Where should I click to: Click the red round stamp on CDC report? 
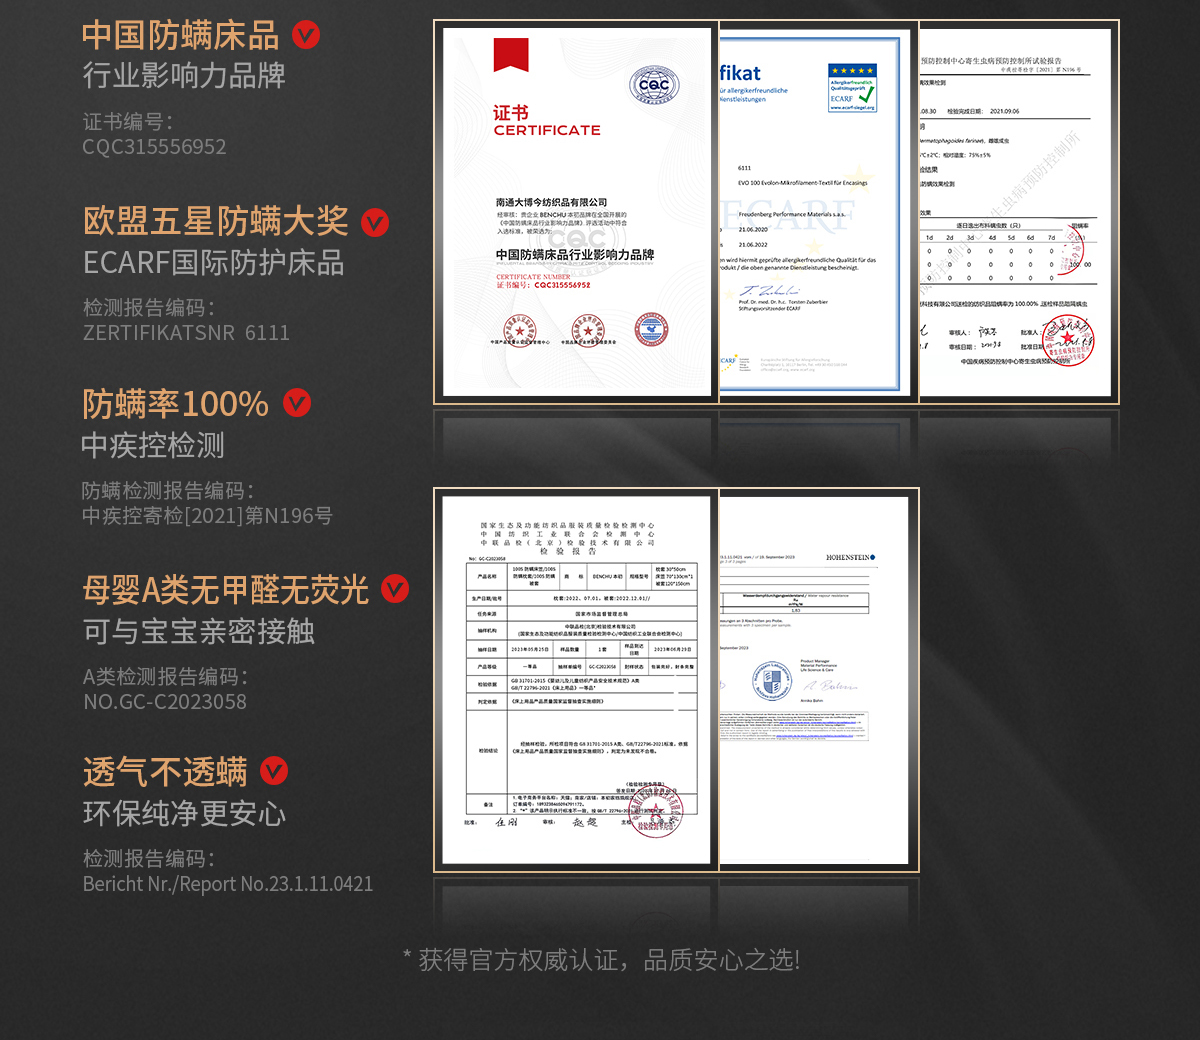tap(1068, 342)
